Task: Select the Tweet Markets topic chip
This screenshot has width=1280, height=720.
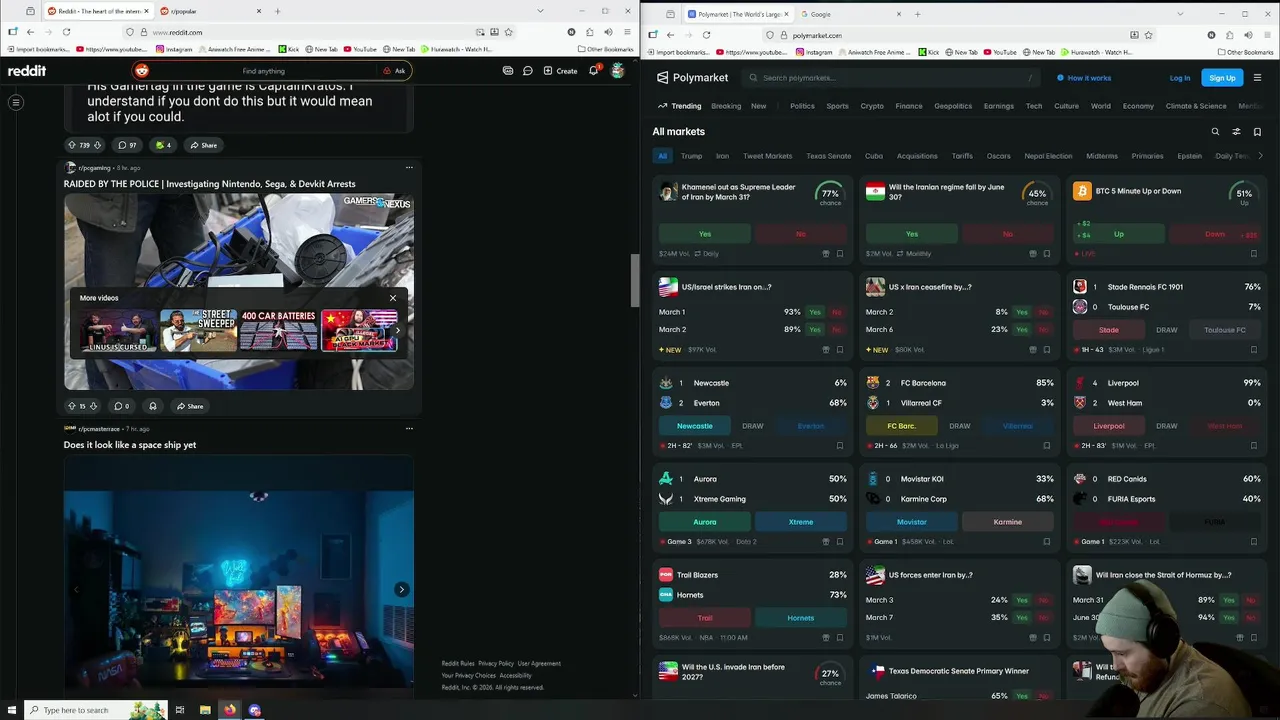Action: (x=768, y=156)
